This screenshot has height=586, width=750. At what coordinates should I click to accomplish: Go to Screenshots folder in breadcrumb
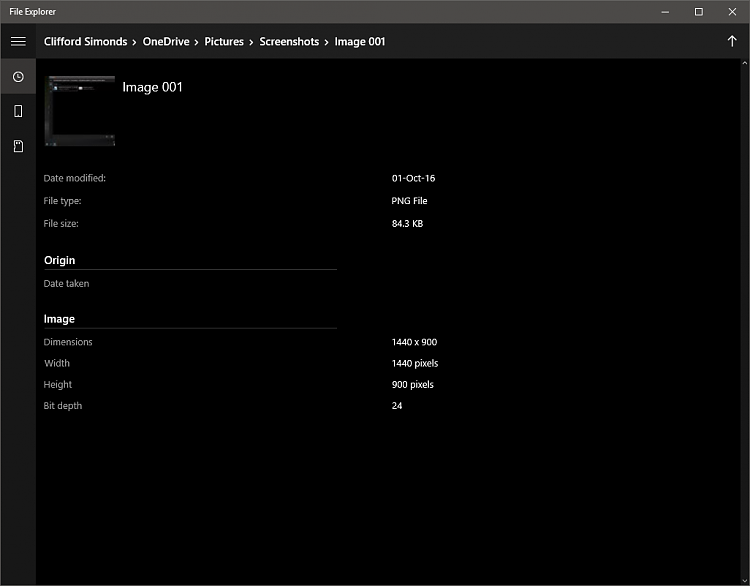click(289, 42)
